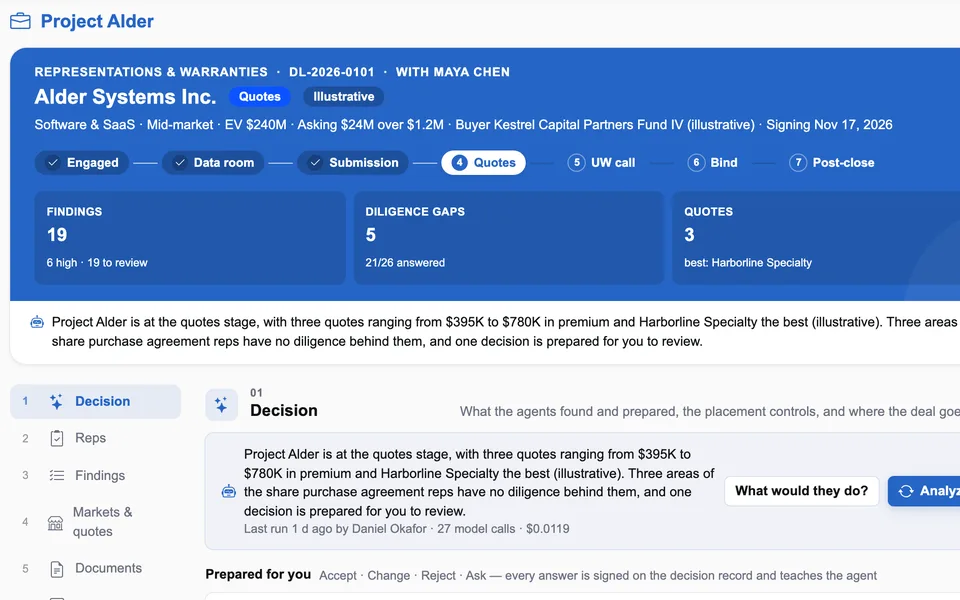This screenshot has width=960, height=600.
Task: Click the checkmark on the Submission stage
Action: 315,163
